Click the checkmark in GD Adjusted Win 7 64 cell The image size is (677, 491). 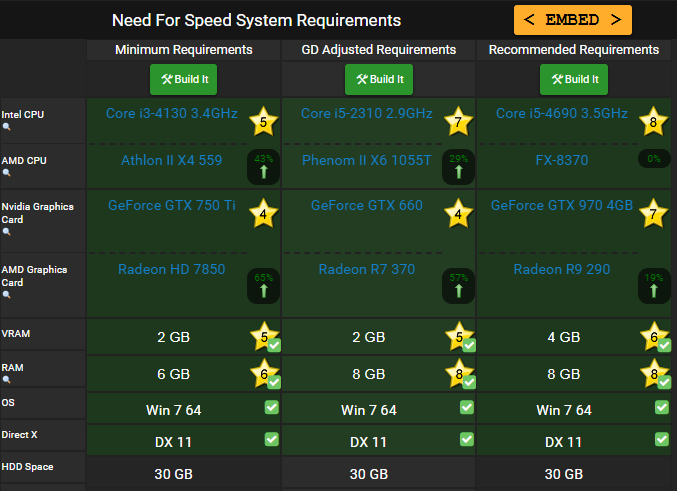[467, 407]
